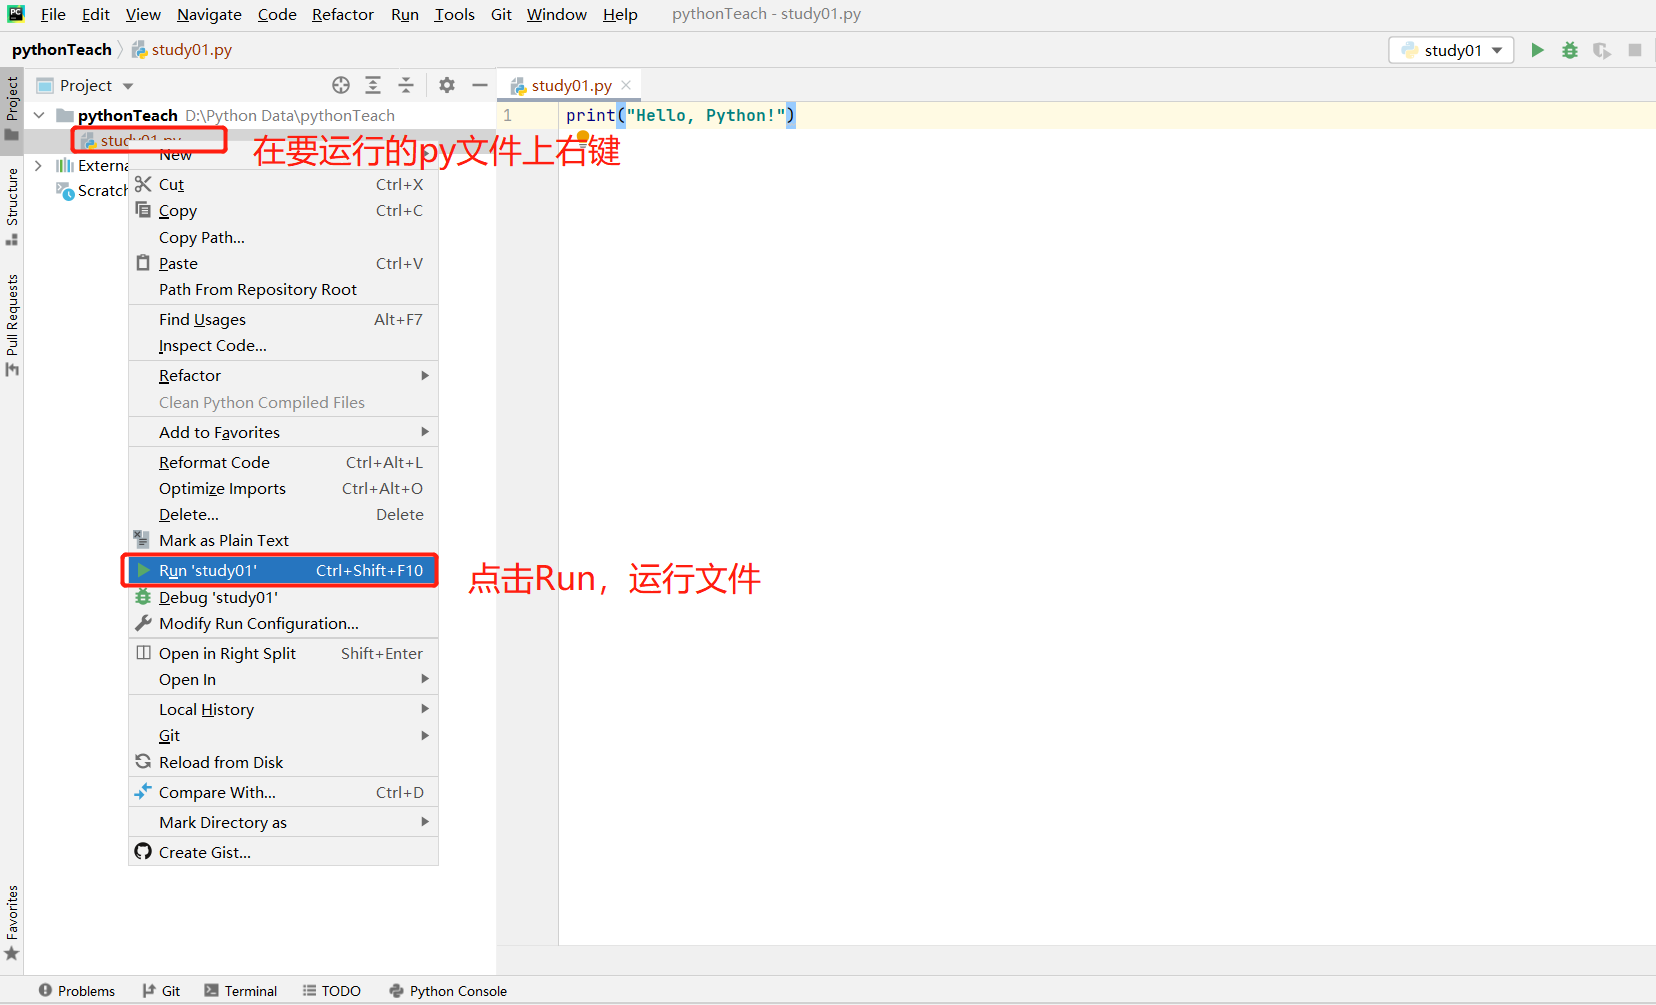Select Find Usages in context menu
Screen dimensions: 1656x1005
[x=284, y=319]
